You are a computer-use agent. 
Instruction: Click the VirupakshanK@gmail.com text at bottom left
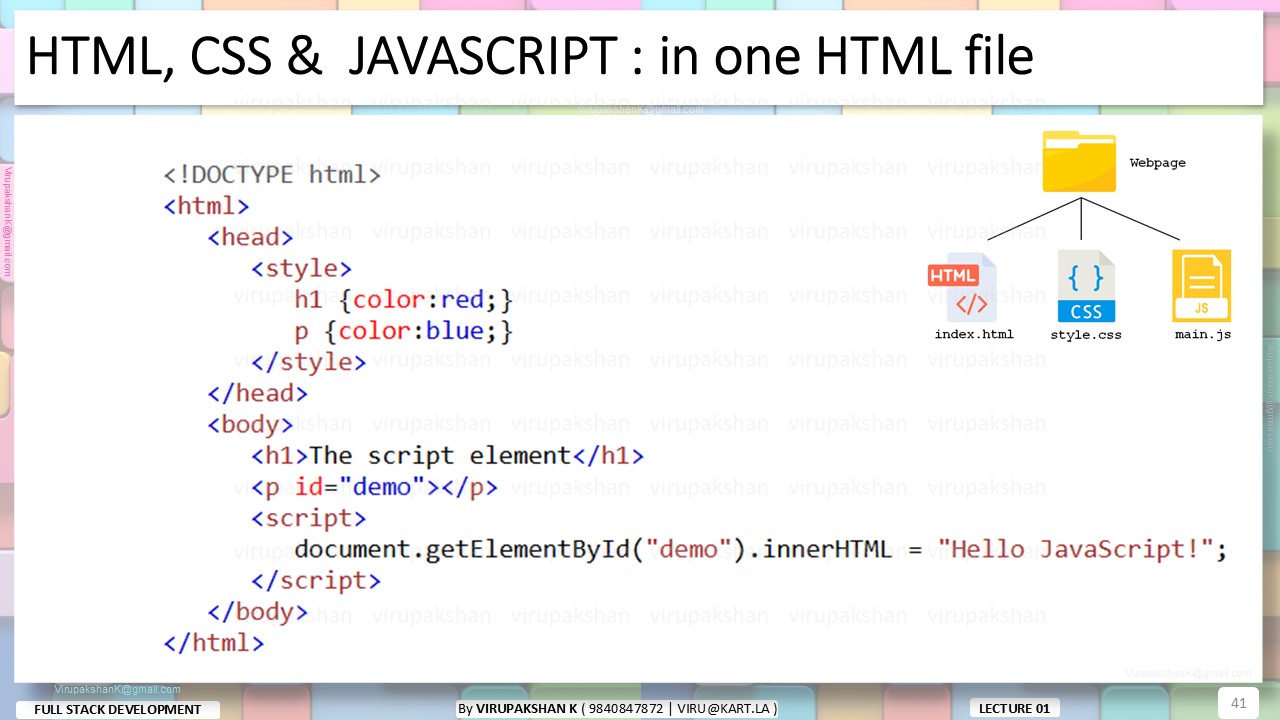(x=118, y=689)
